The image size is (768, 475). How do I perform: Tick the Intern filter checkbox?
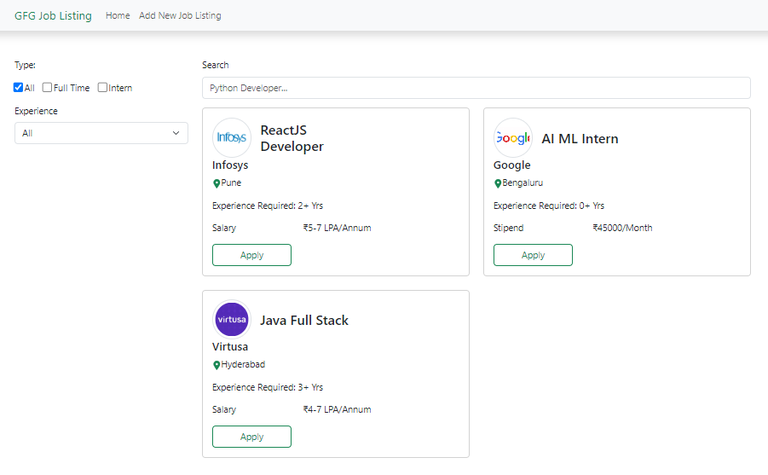pyautogui.click(x=103, y=88)
